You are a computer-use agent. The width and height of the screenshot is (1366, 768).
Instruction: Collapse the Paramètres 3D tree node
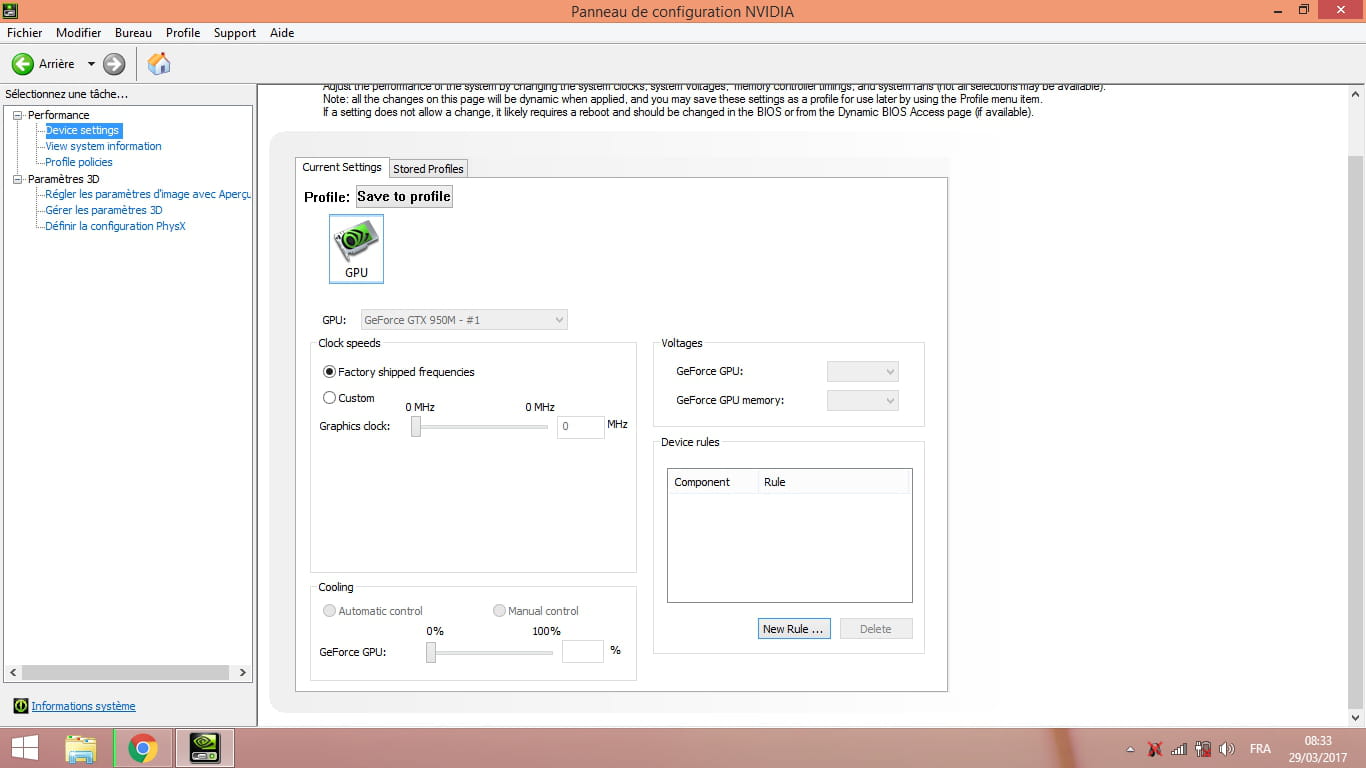tap(17, 179)
